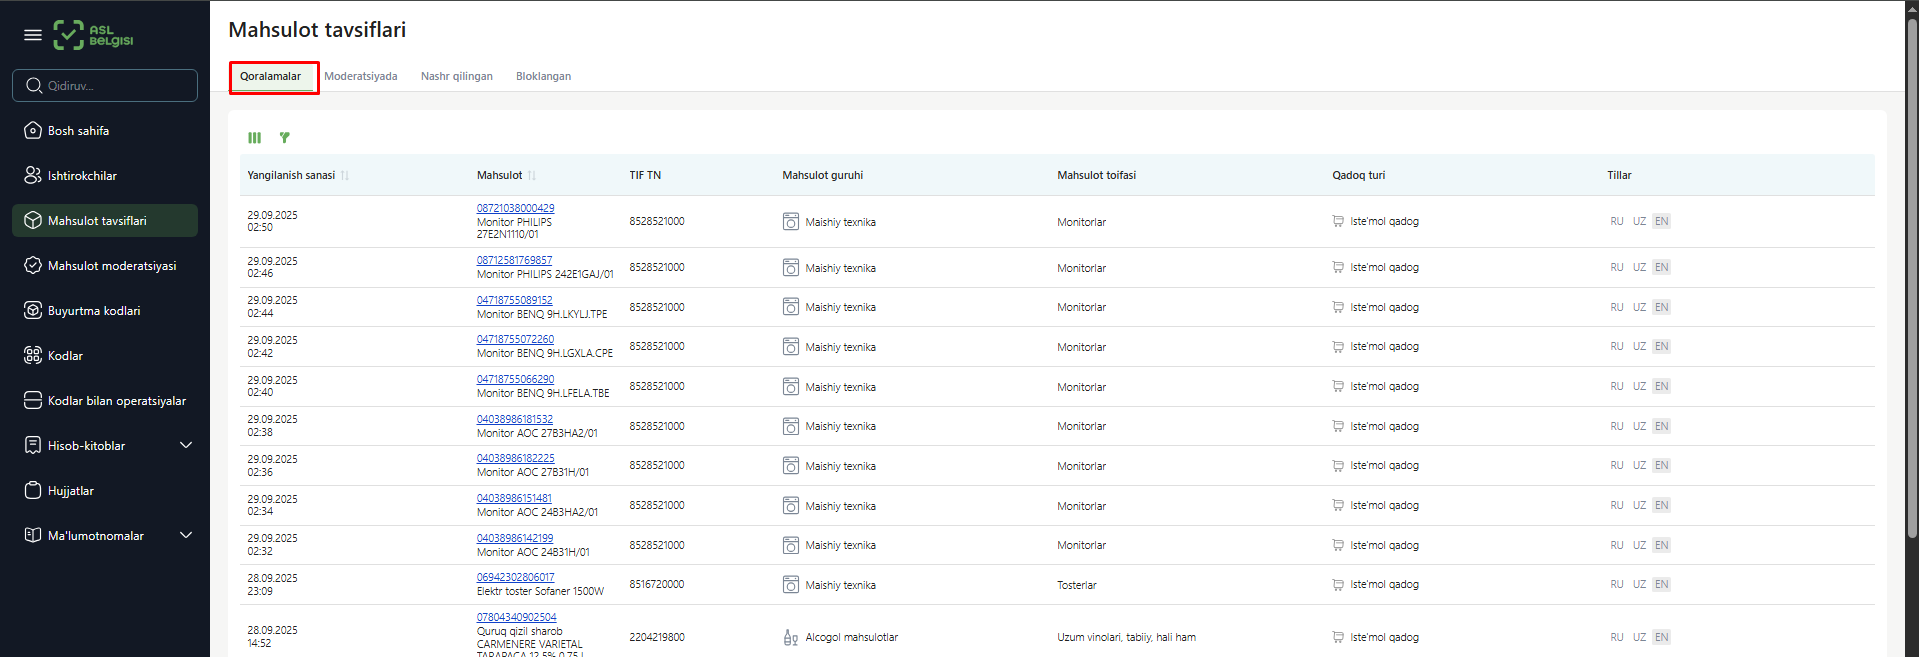The width and height of the screenshot is (1919, 657).
Task: Open Buyurtma kodlari in sidebar
Action: [94, 311]
